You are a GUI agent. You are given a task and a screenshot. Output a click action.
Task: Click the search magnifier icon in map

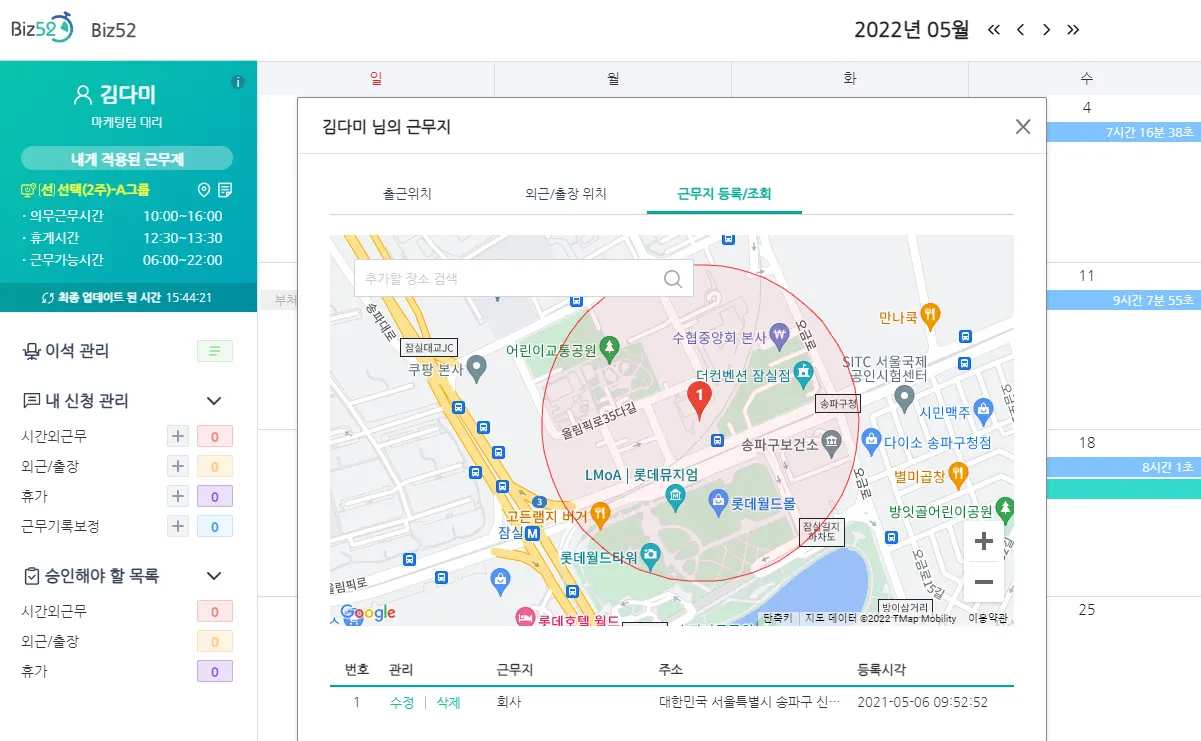673,278
